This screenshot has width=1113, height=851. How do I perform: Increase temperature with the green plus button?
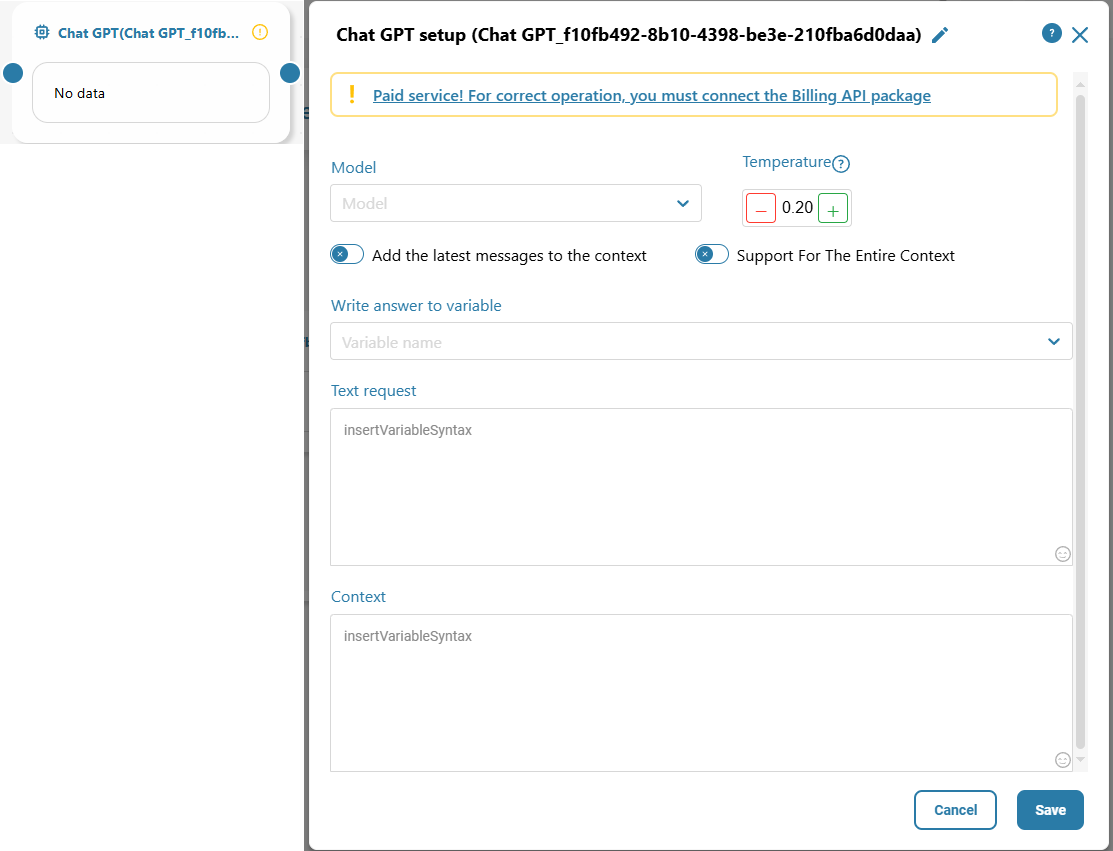[x=833, y=209]
